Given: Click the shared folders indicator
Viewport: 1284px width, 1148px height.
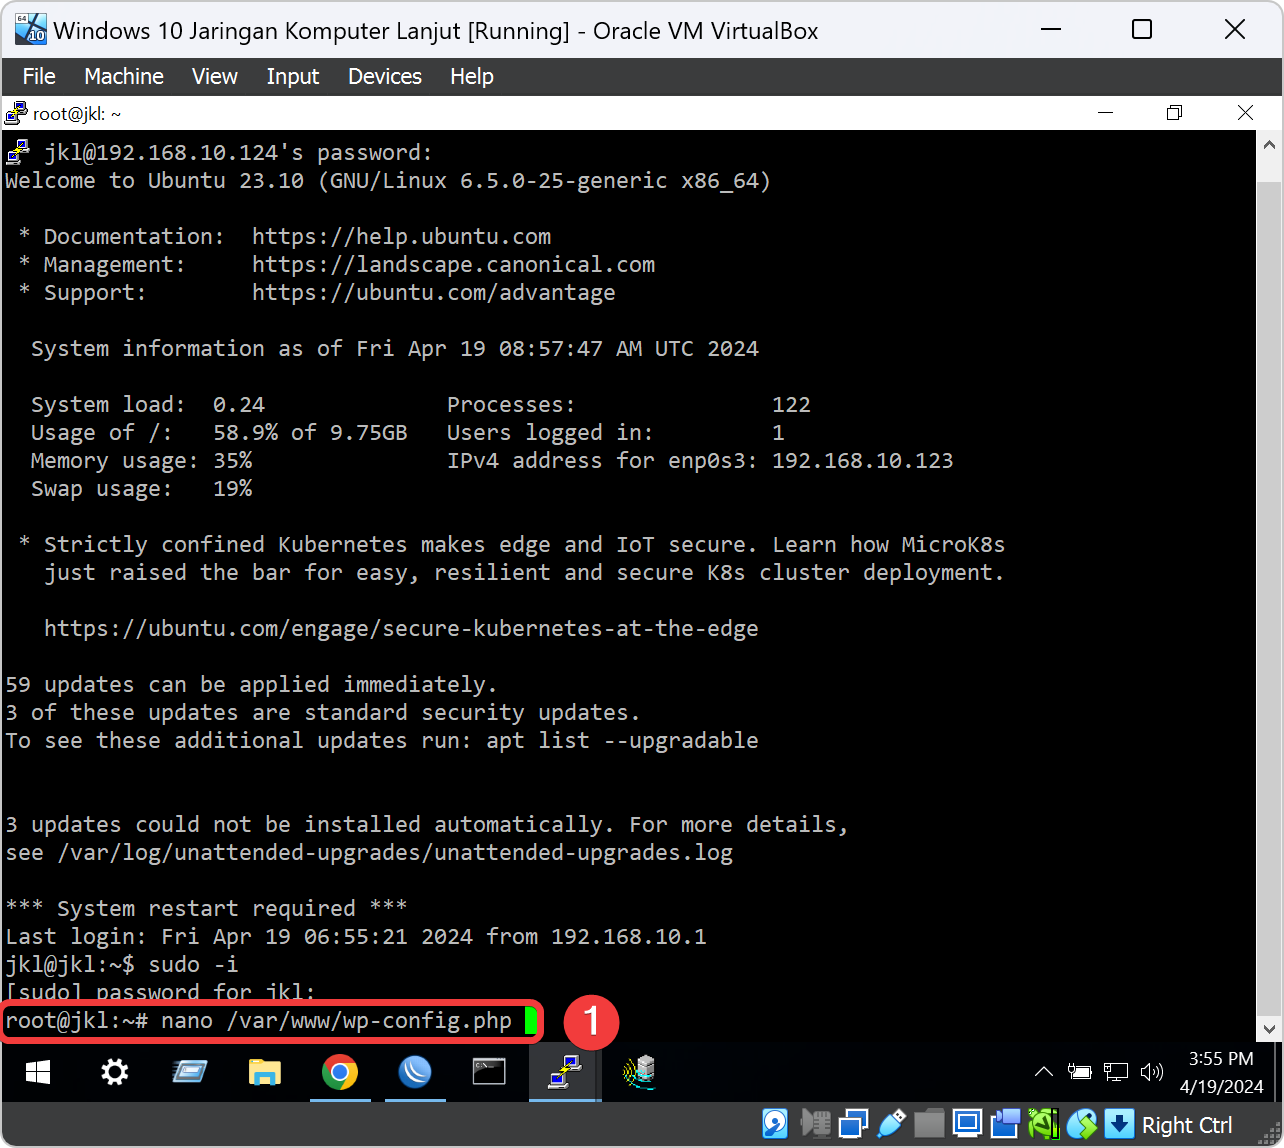Looking at the screenshot, I should pyautogui.click(x=929, y=1124).
